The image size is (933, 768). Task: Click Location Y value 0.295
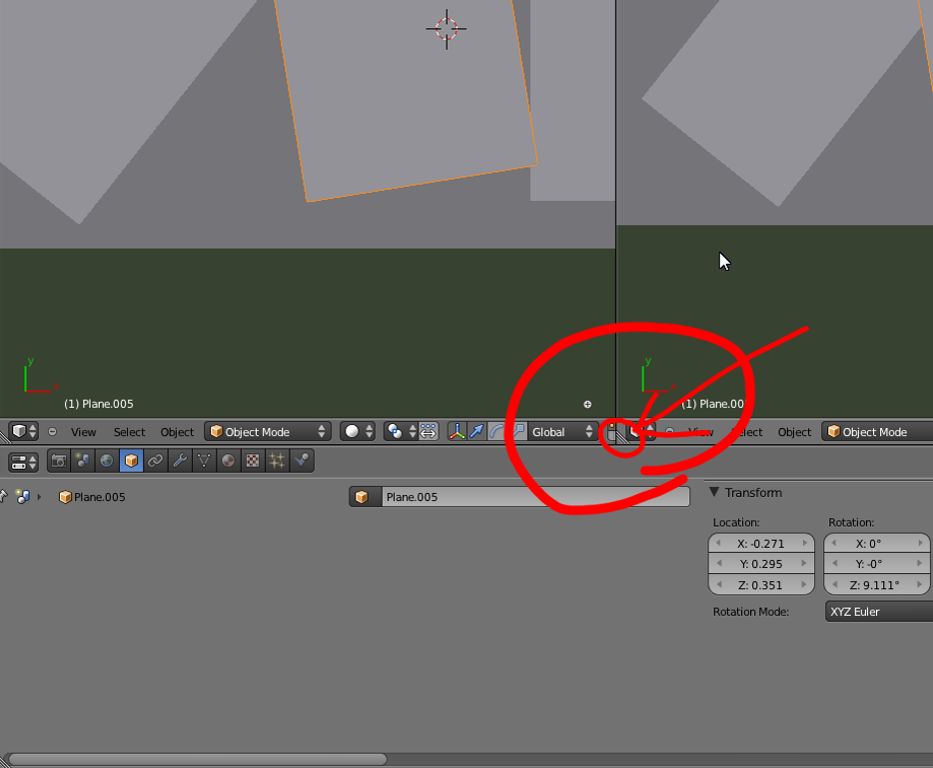pyautogui.click(x=761, y=564)
